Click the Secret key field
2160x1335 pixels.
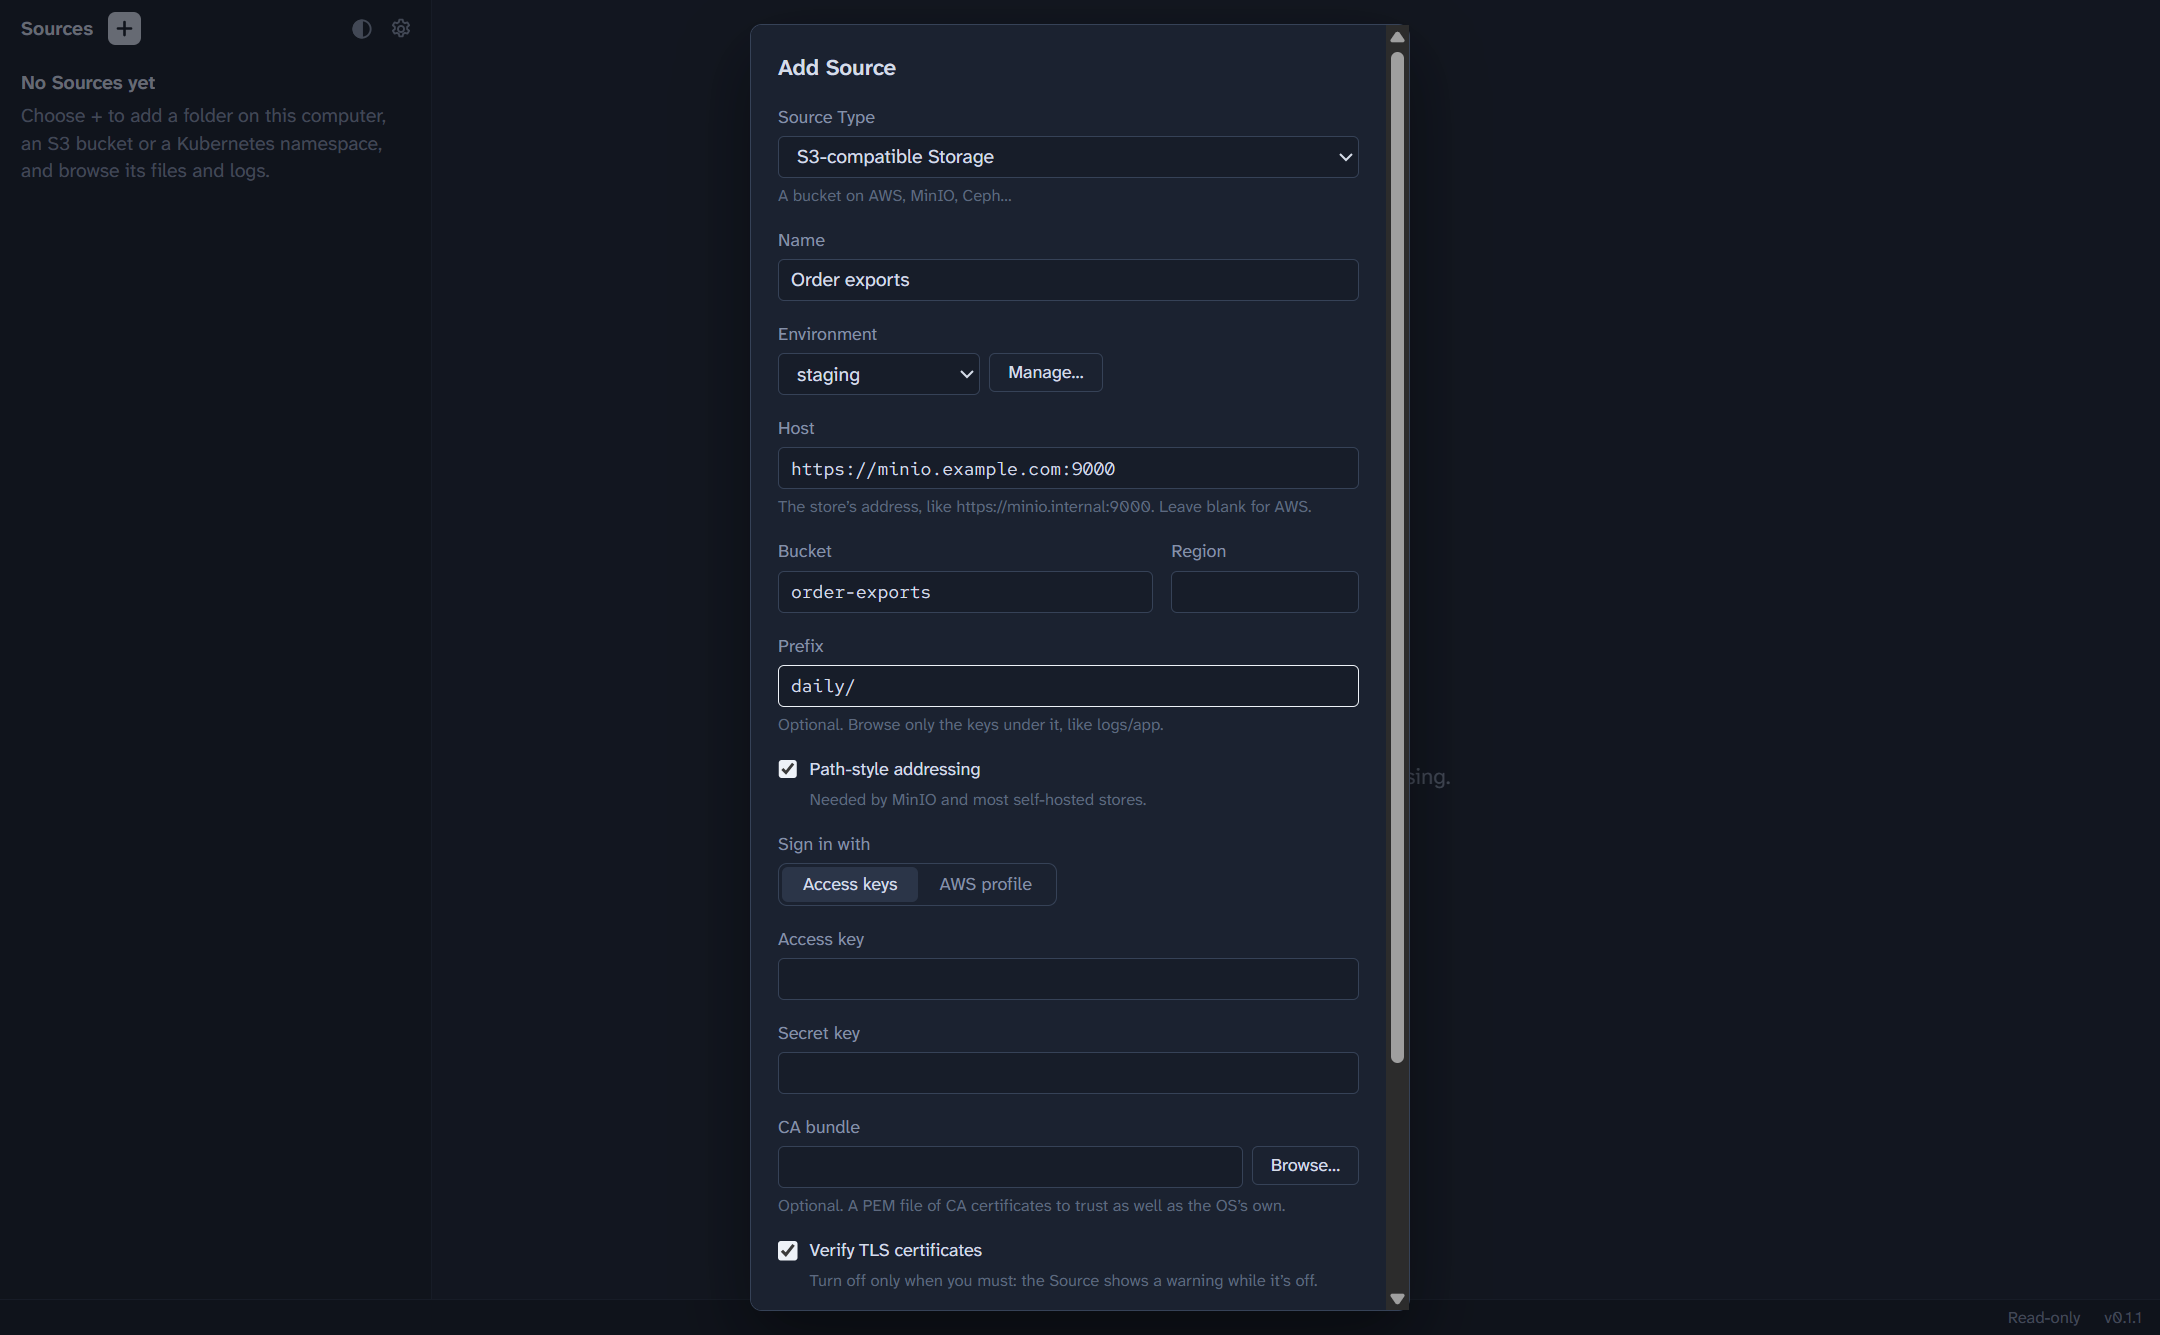click(x=1068, y=1073)
